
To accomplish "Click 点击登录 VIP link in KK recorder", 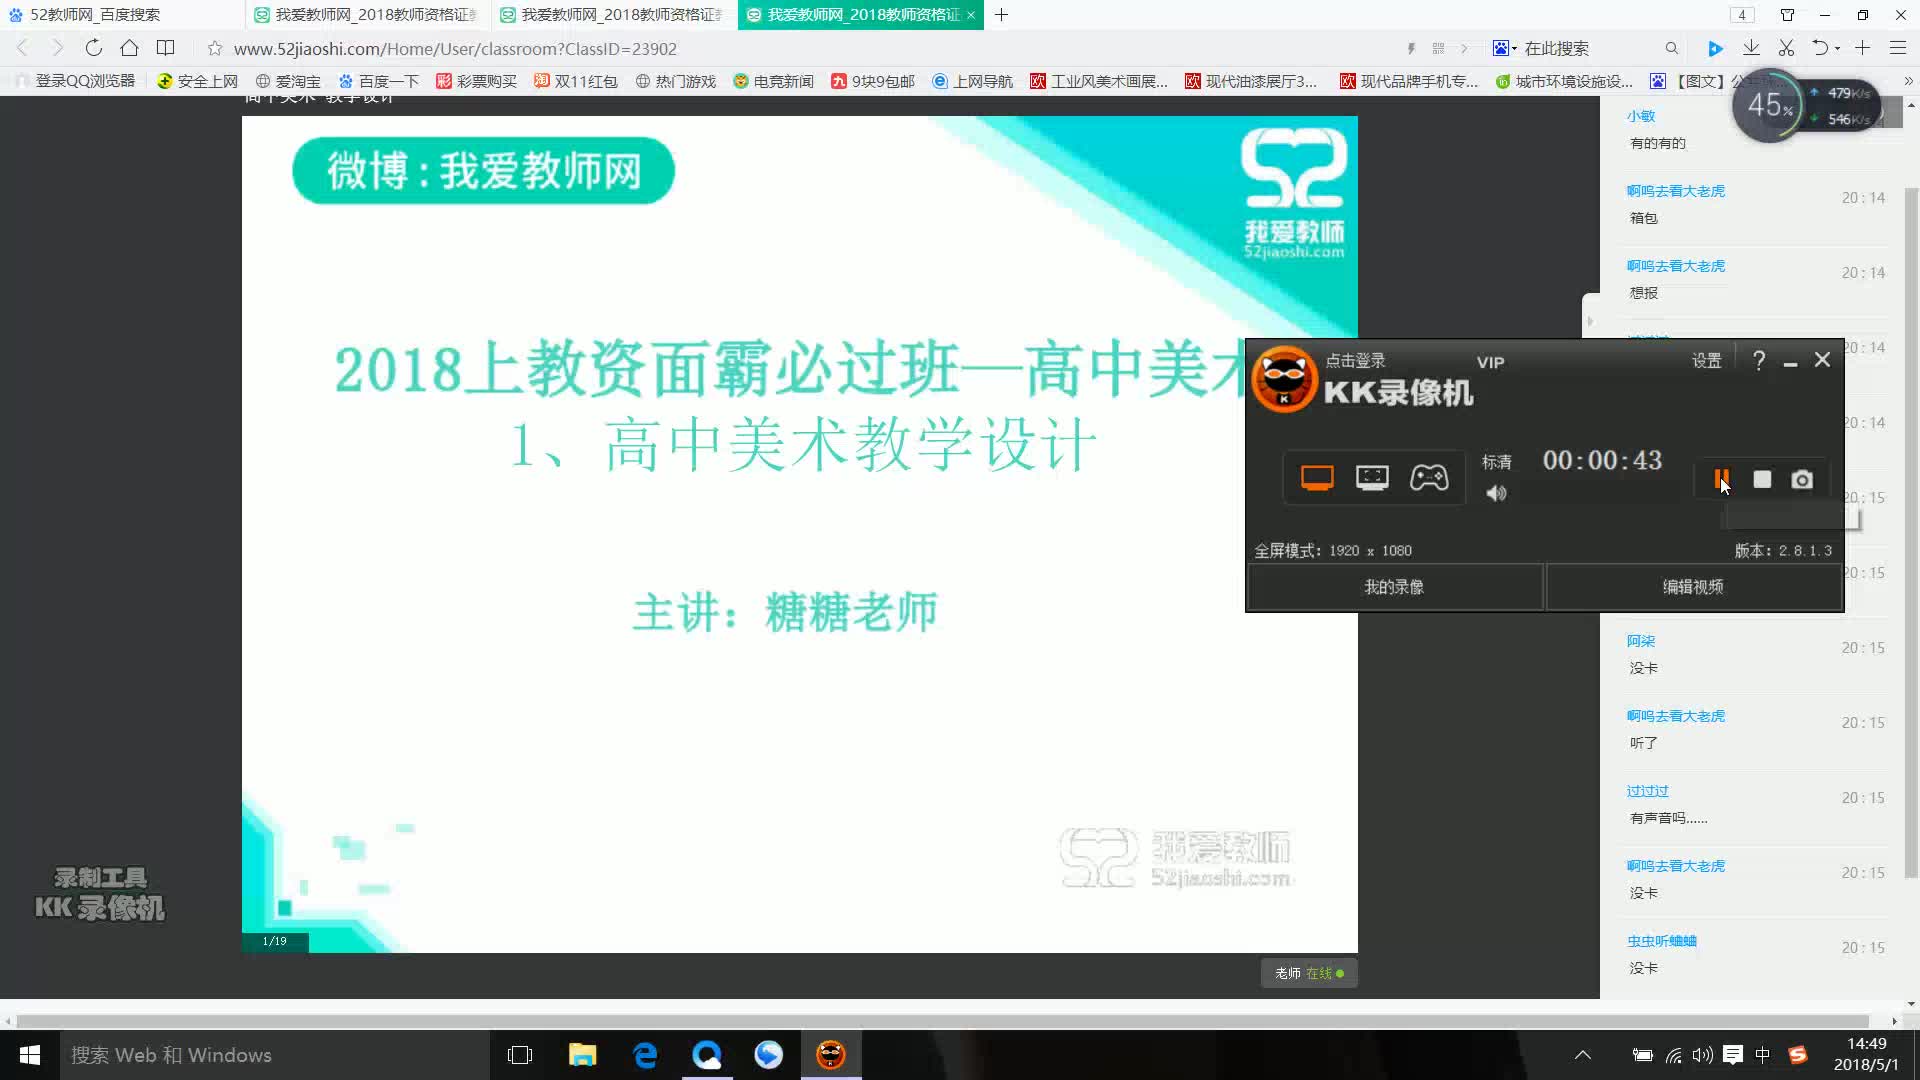I will click(x=1357, y=360).
